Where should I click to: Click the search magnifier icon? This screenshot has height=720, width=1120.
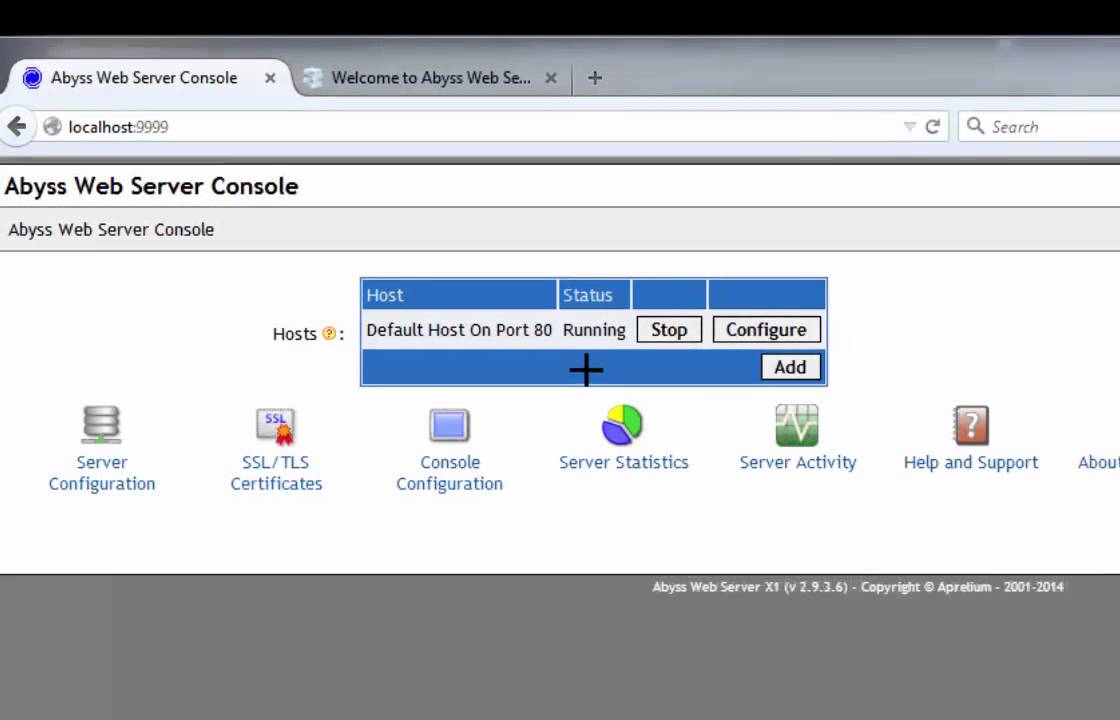pos(975,126)
